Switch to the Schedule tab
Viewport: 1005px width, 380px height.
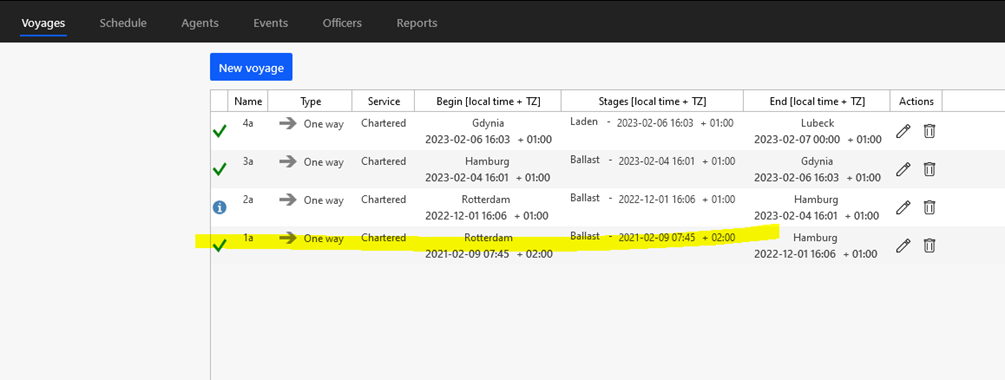coord(123,23)
